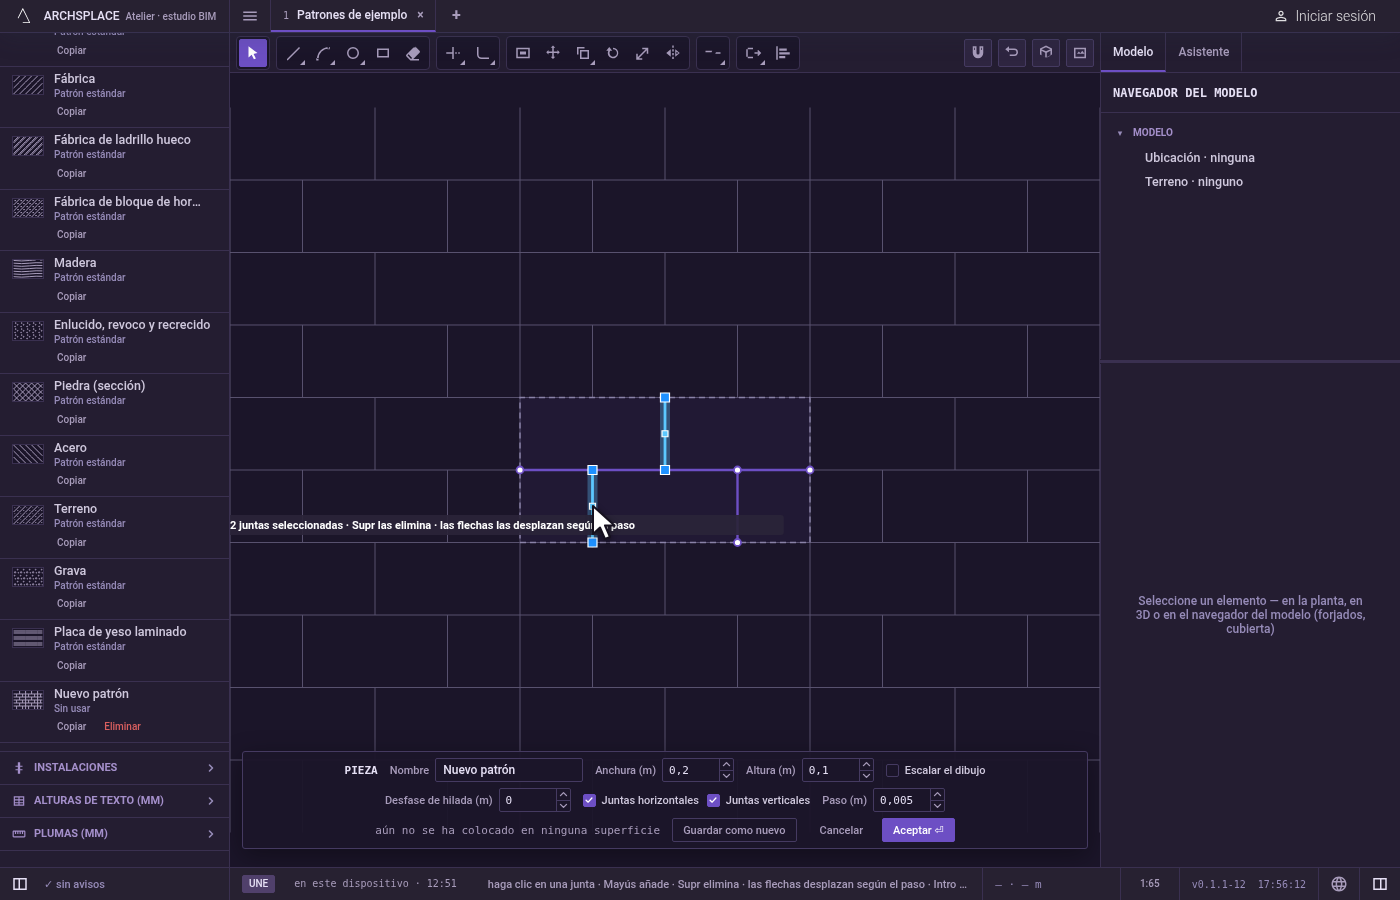Open the dashed line style tool
The image size is (1400, 900).
click(713, 53)
